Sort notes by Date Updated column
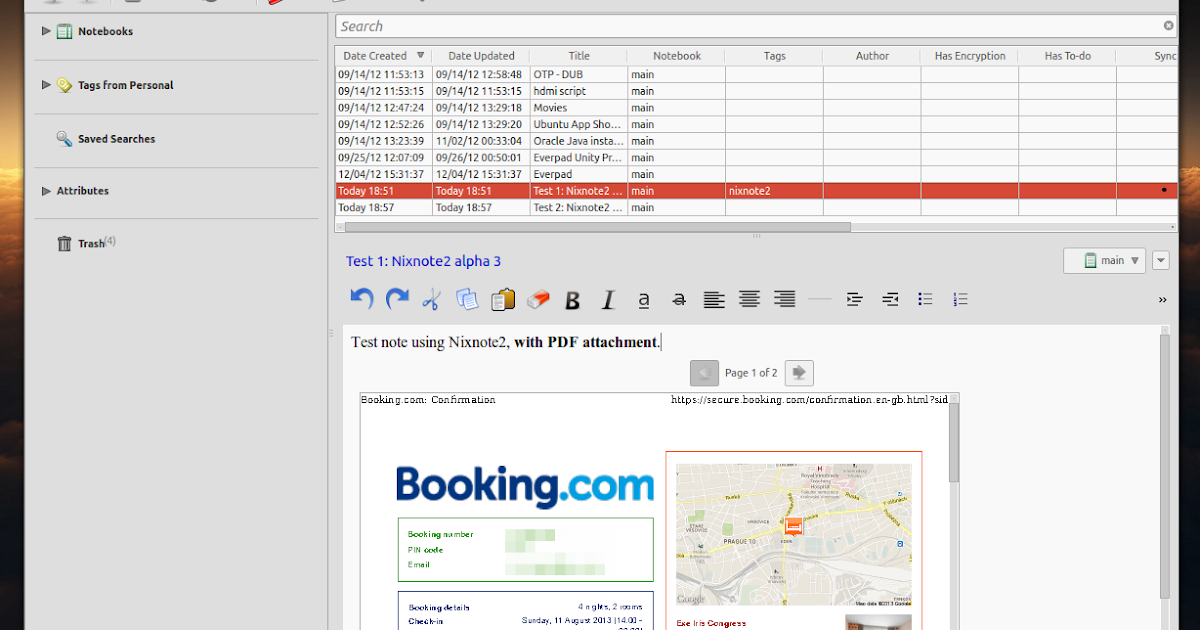This screenshot has height=630, width=1200. [481, 56]
